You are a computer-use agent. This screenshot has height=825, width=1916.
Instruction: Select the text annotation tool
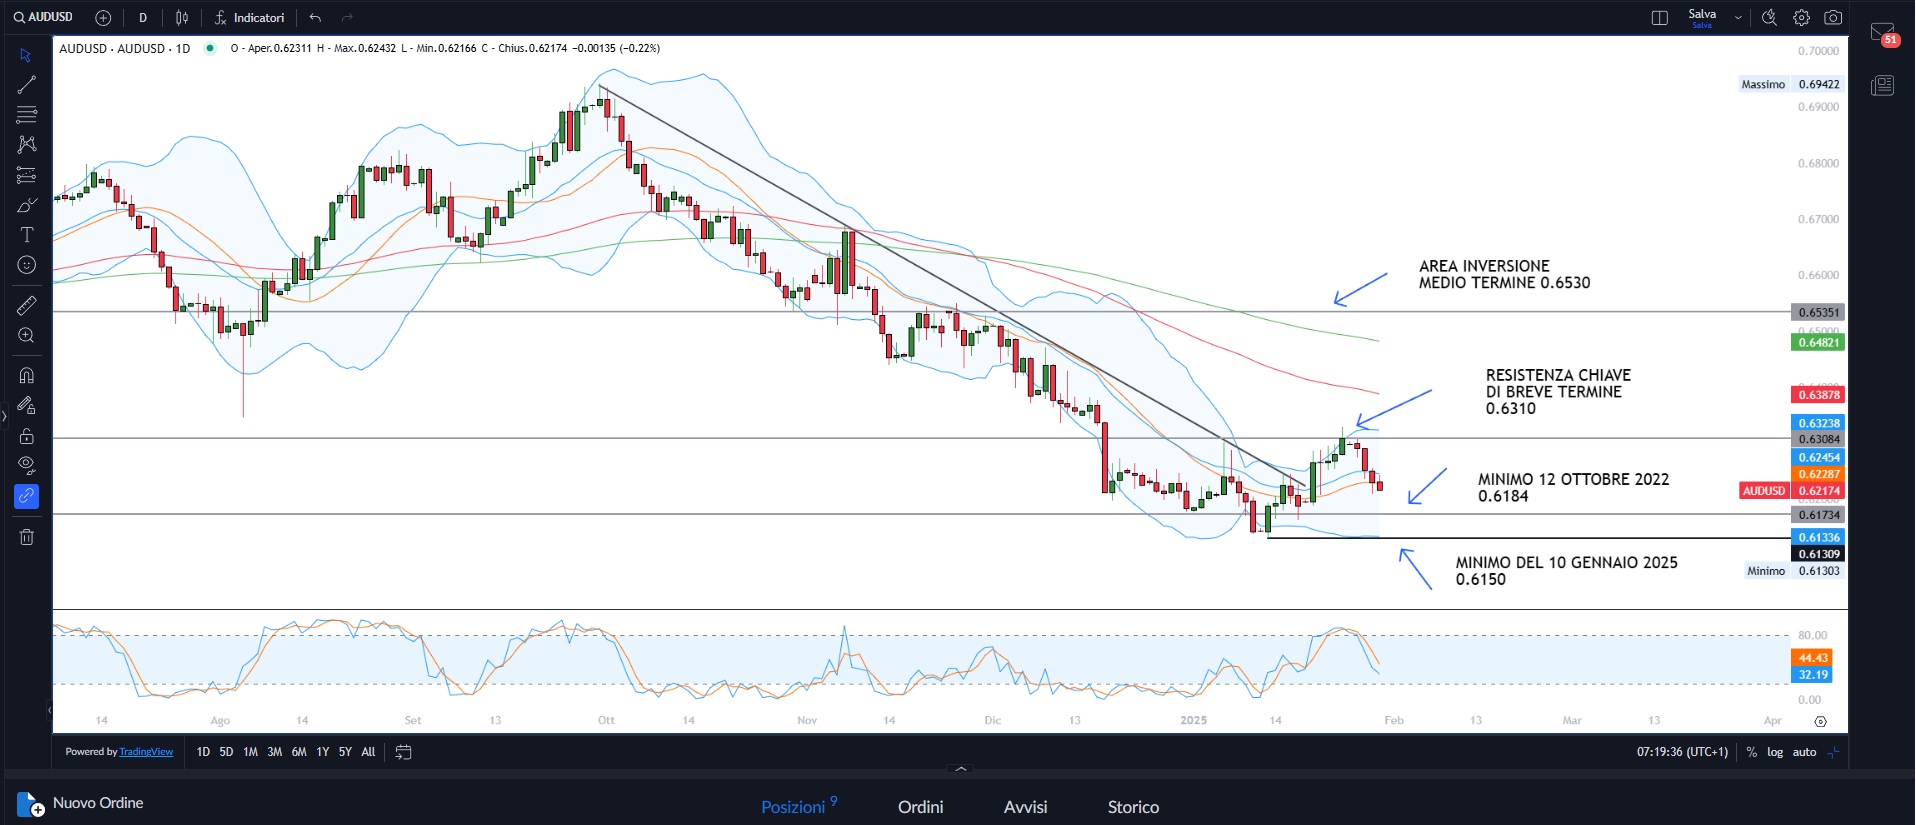27,235
